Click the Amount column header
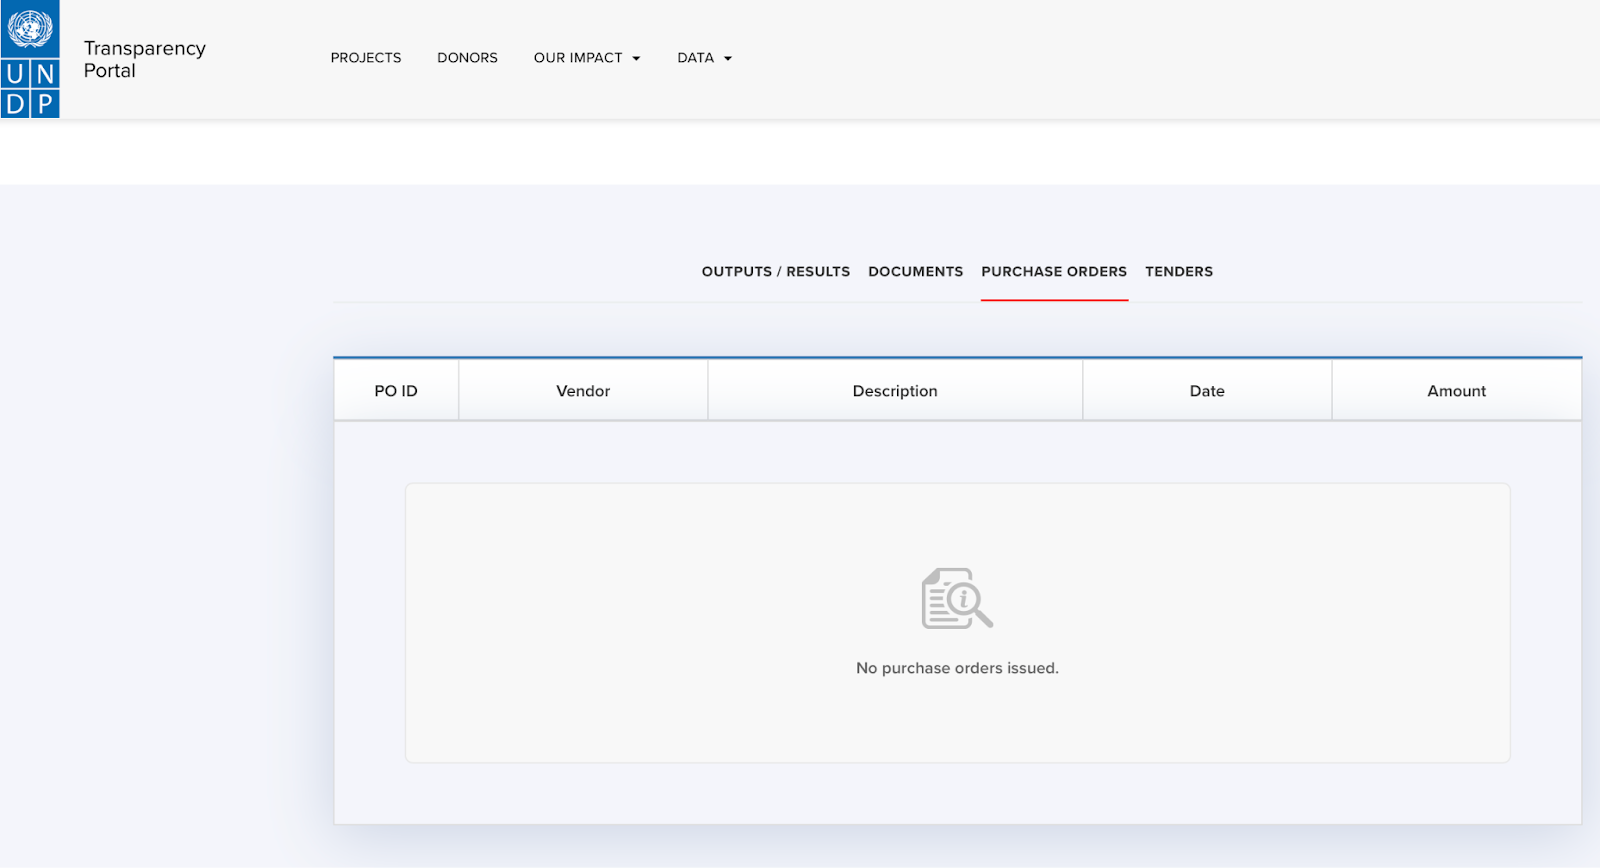The height and width of the screenshot is (868, 1600). tap(1457, 391)
